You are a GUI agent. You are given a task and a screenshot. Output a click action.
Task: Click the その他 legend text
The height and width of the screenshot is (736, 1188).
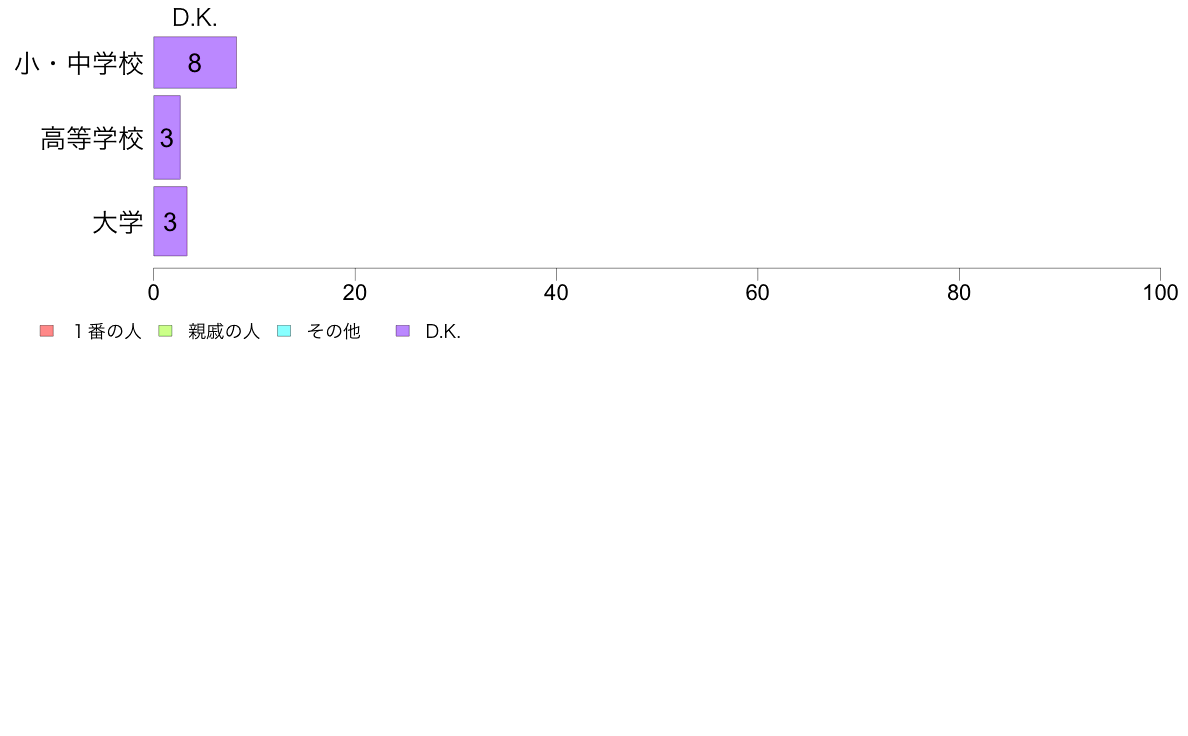333,331
